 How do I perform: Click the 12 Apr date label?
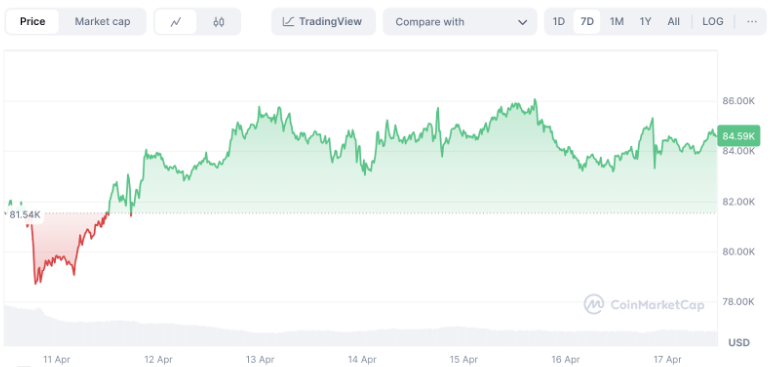(158, 359)
